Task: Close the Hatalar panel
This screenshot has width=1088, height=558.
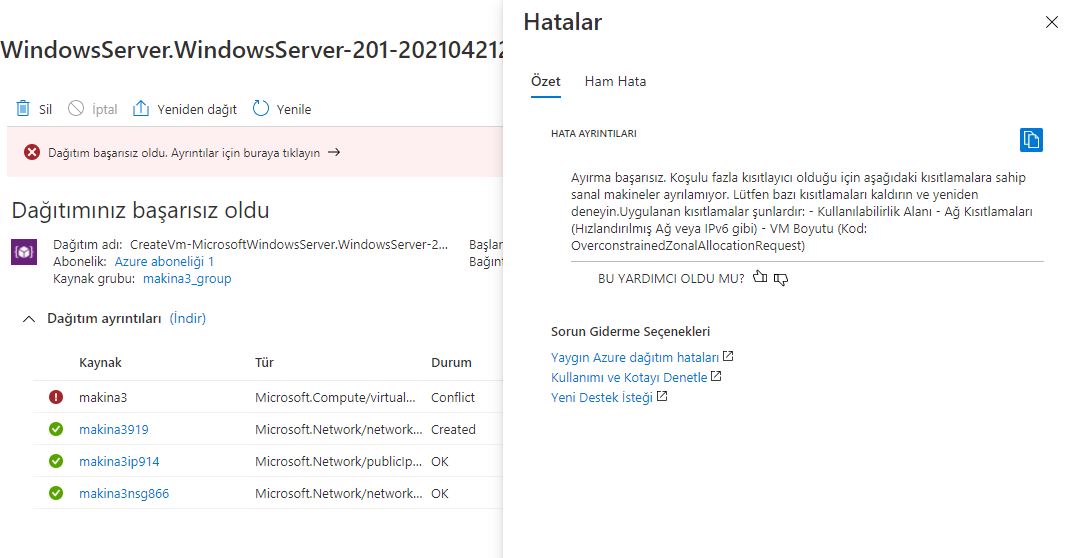Action: (x=1052, y=22)
